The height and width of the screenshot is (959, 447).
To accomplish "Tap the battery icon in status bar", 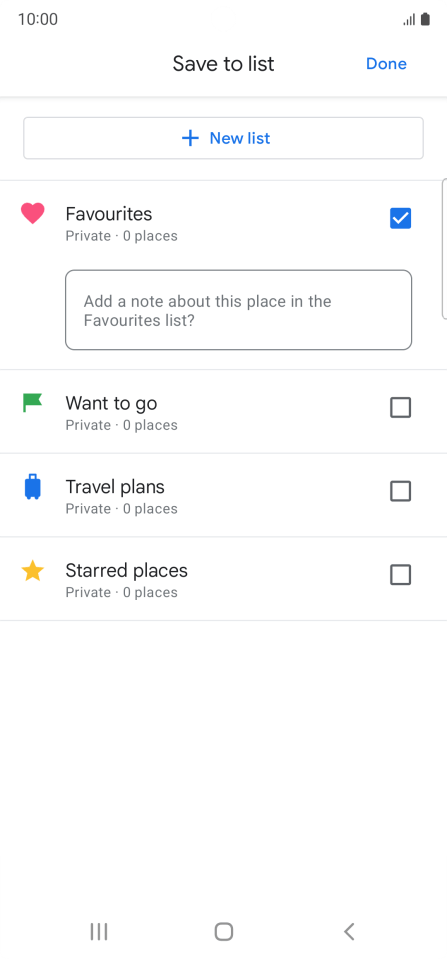I will click(426, 20).
